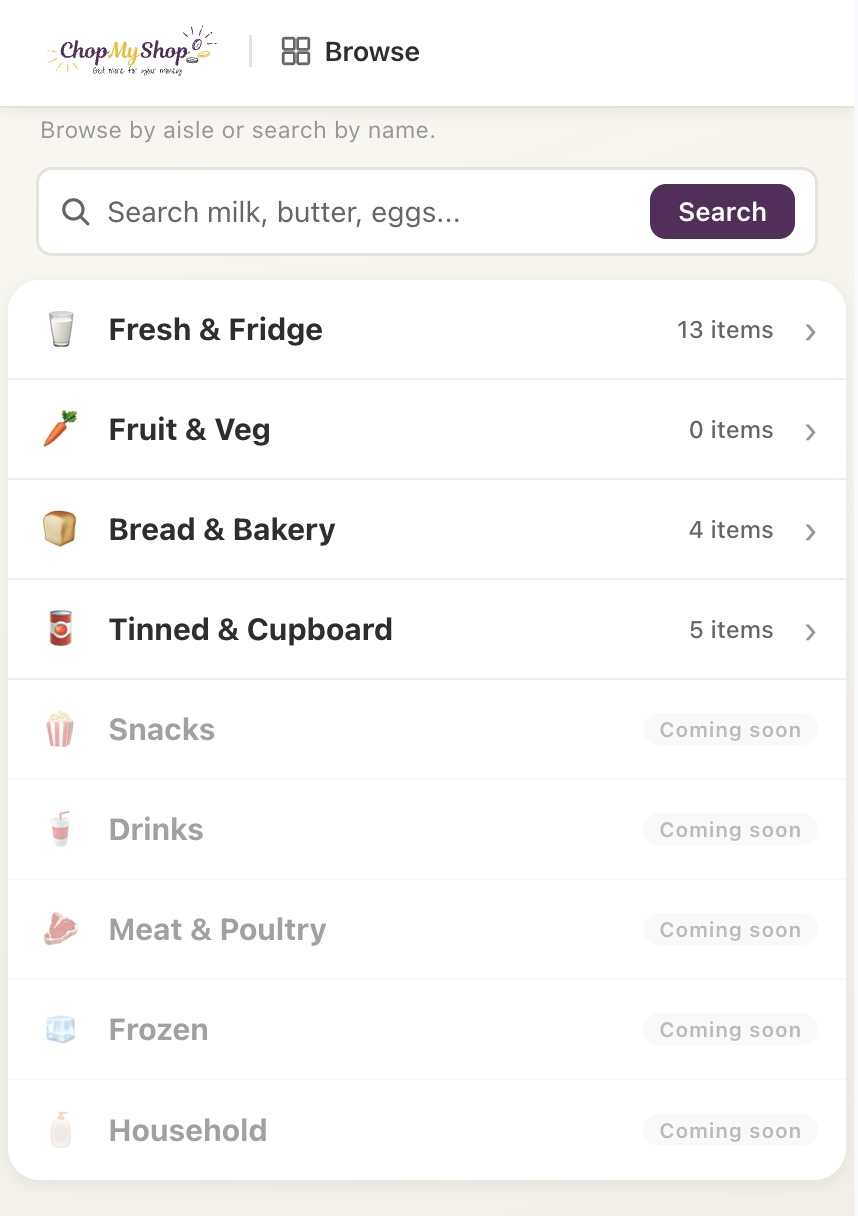Expand Fruit & Veg chevron arrow

[x=811, y=432]
